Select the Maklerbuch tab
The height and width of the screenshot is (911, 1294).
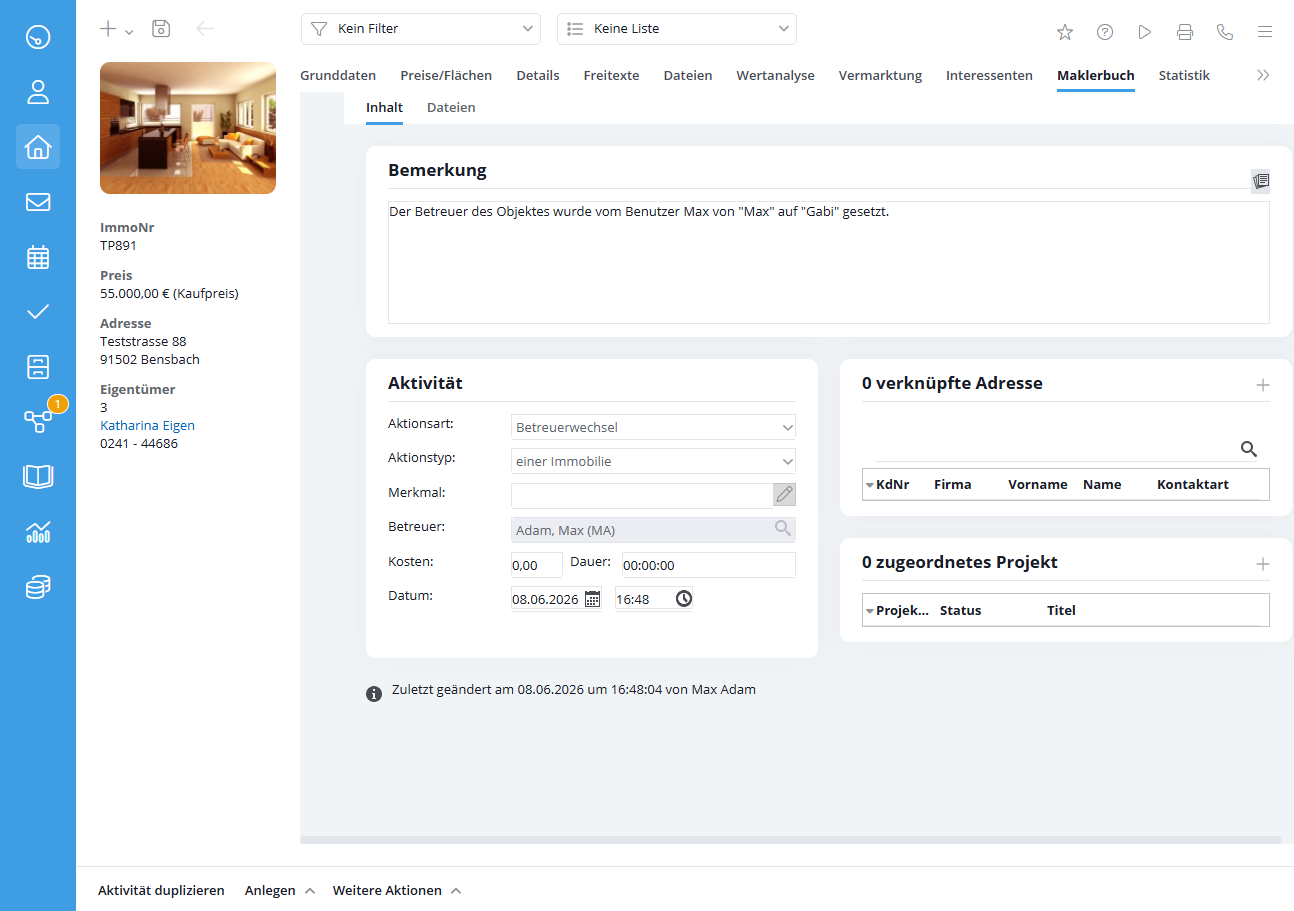pyautogui.click(x=1096, y=75)
